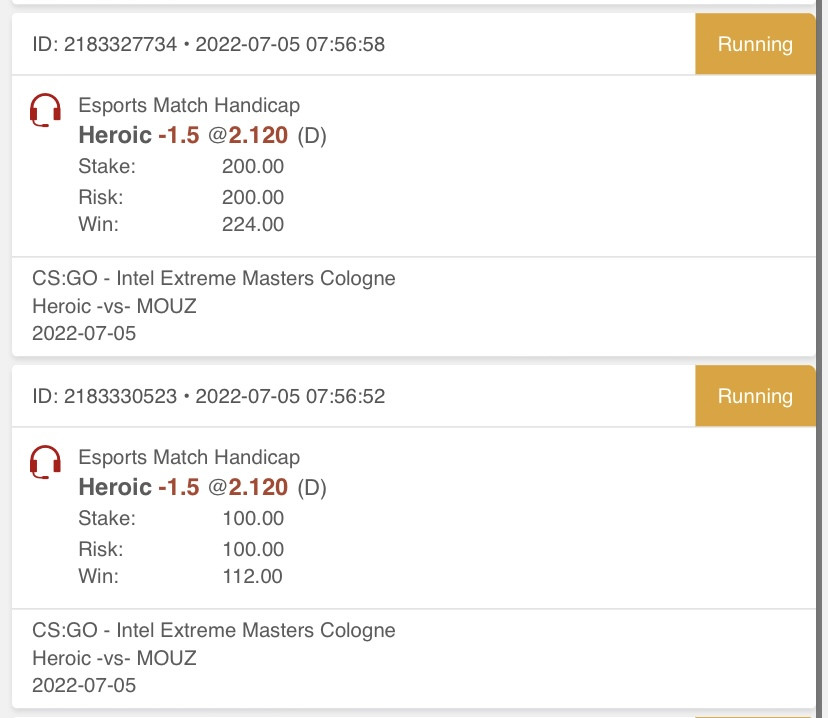The height and width of the screenshot is (718, 828).
Task: Tap the Running status badge on bet 2183330523
Action: pos(755,396)
